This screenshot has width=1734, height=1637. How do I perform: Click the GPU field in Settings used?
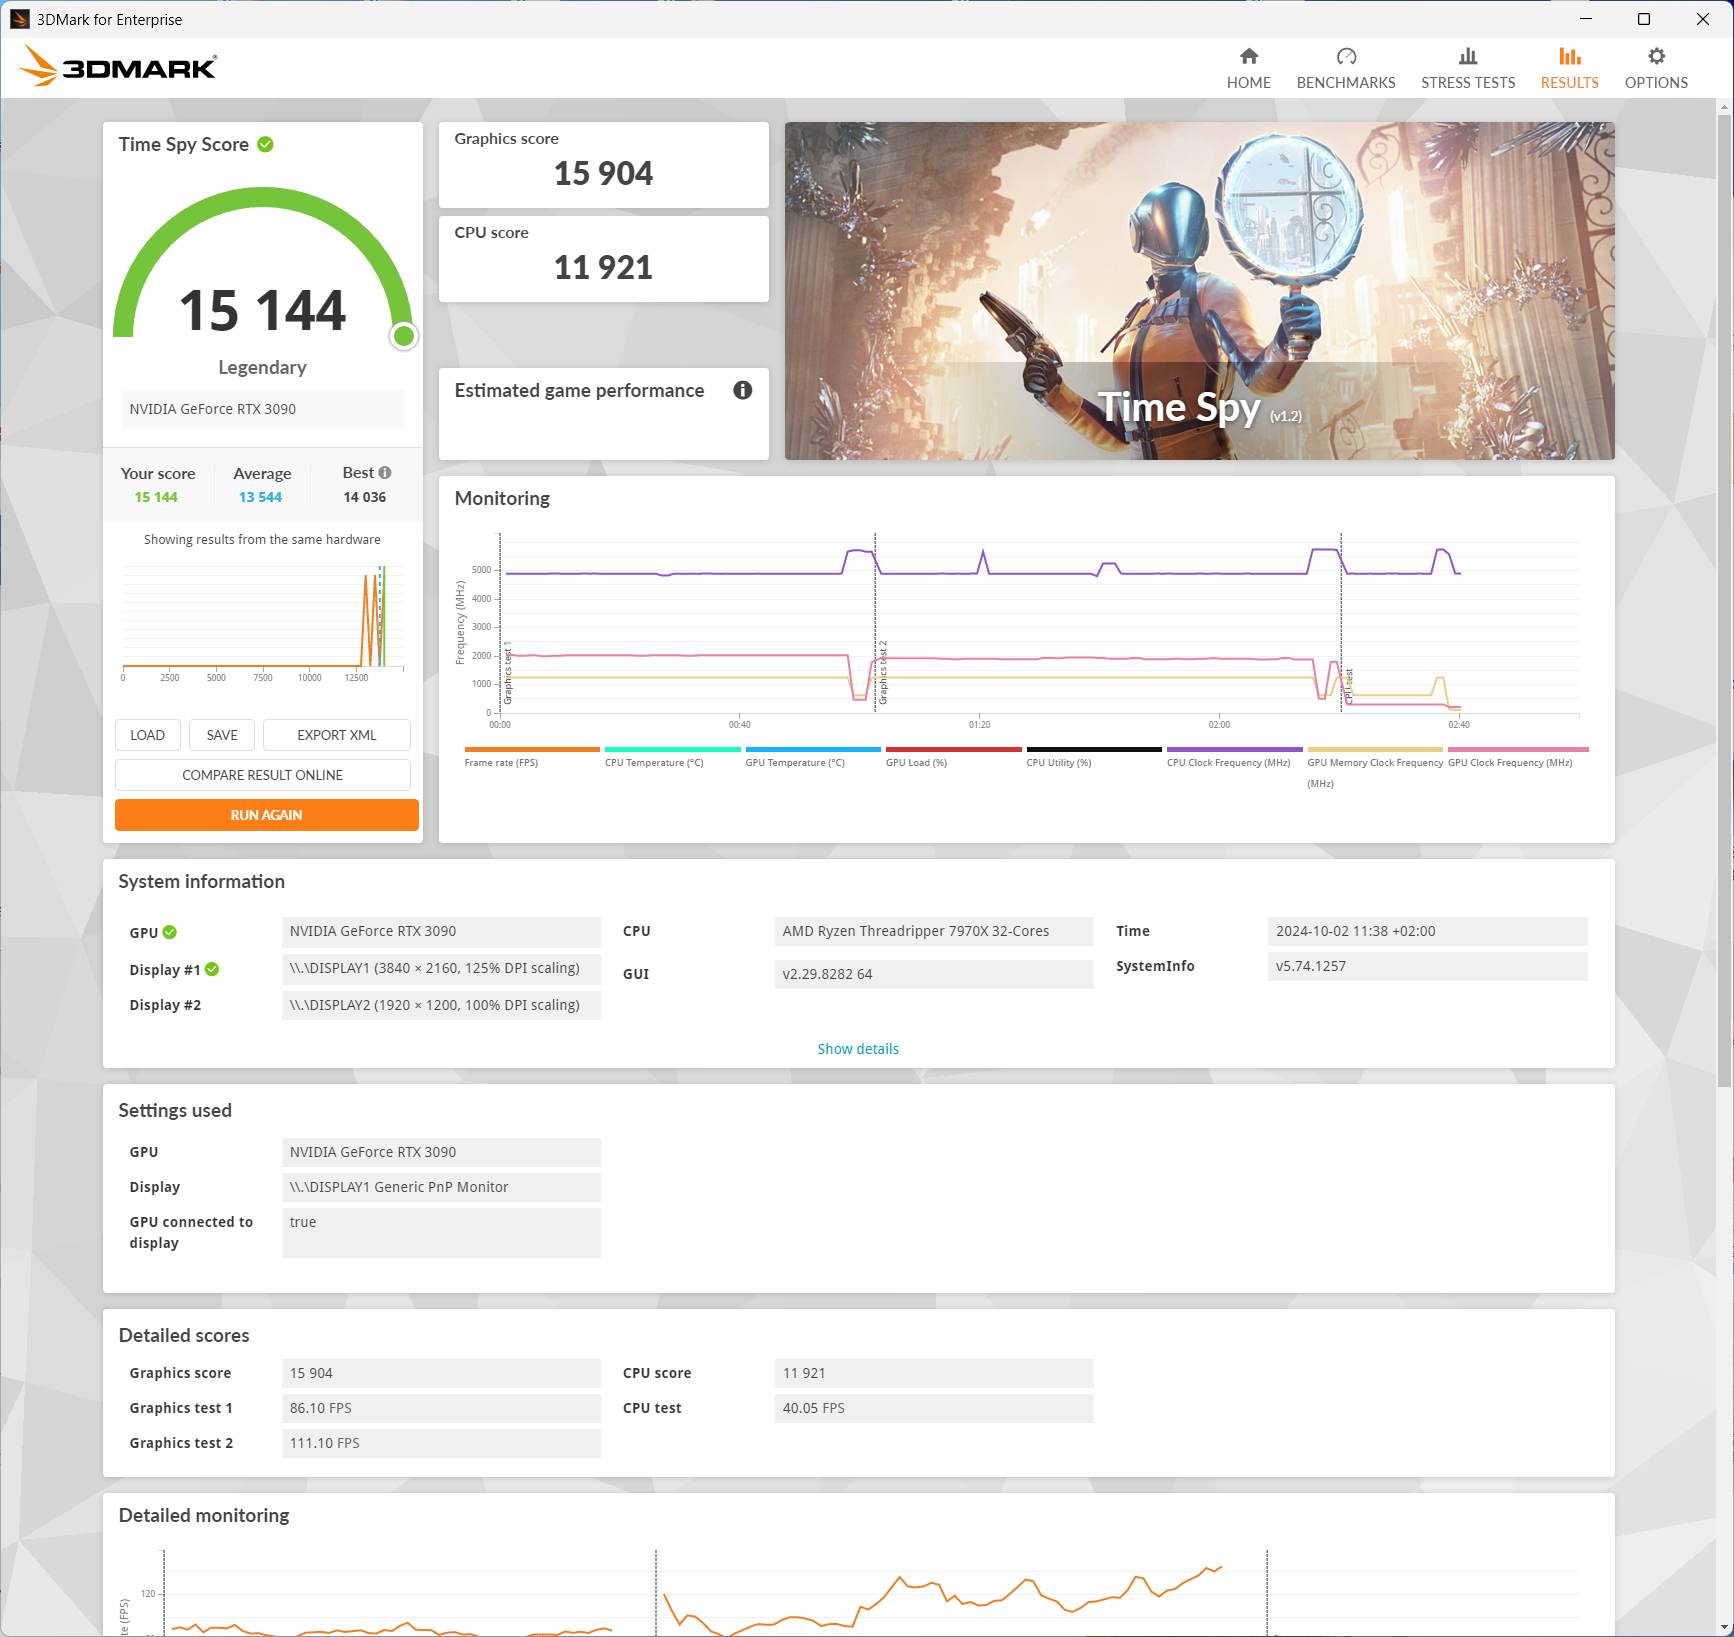441,1152
